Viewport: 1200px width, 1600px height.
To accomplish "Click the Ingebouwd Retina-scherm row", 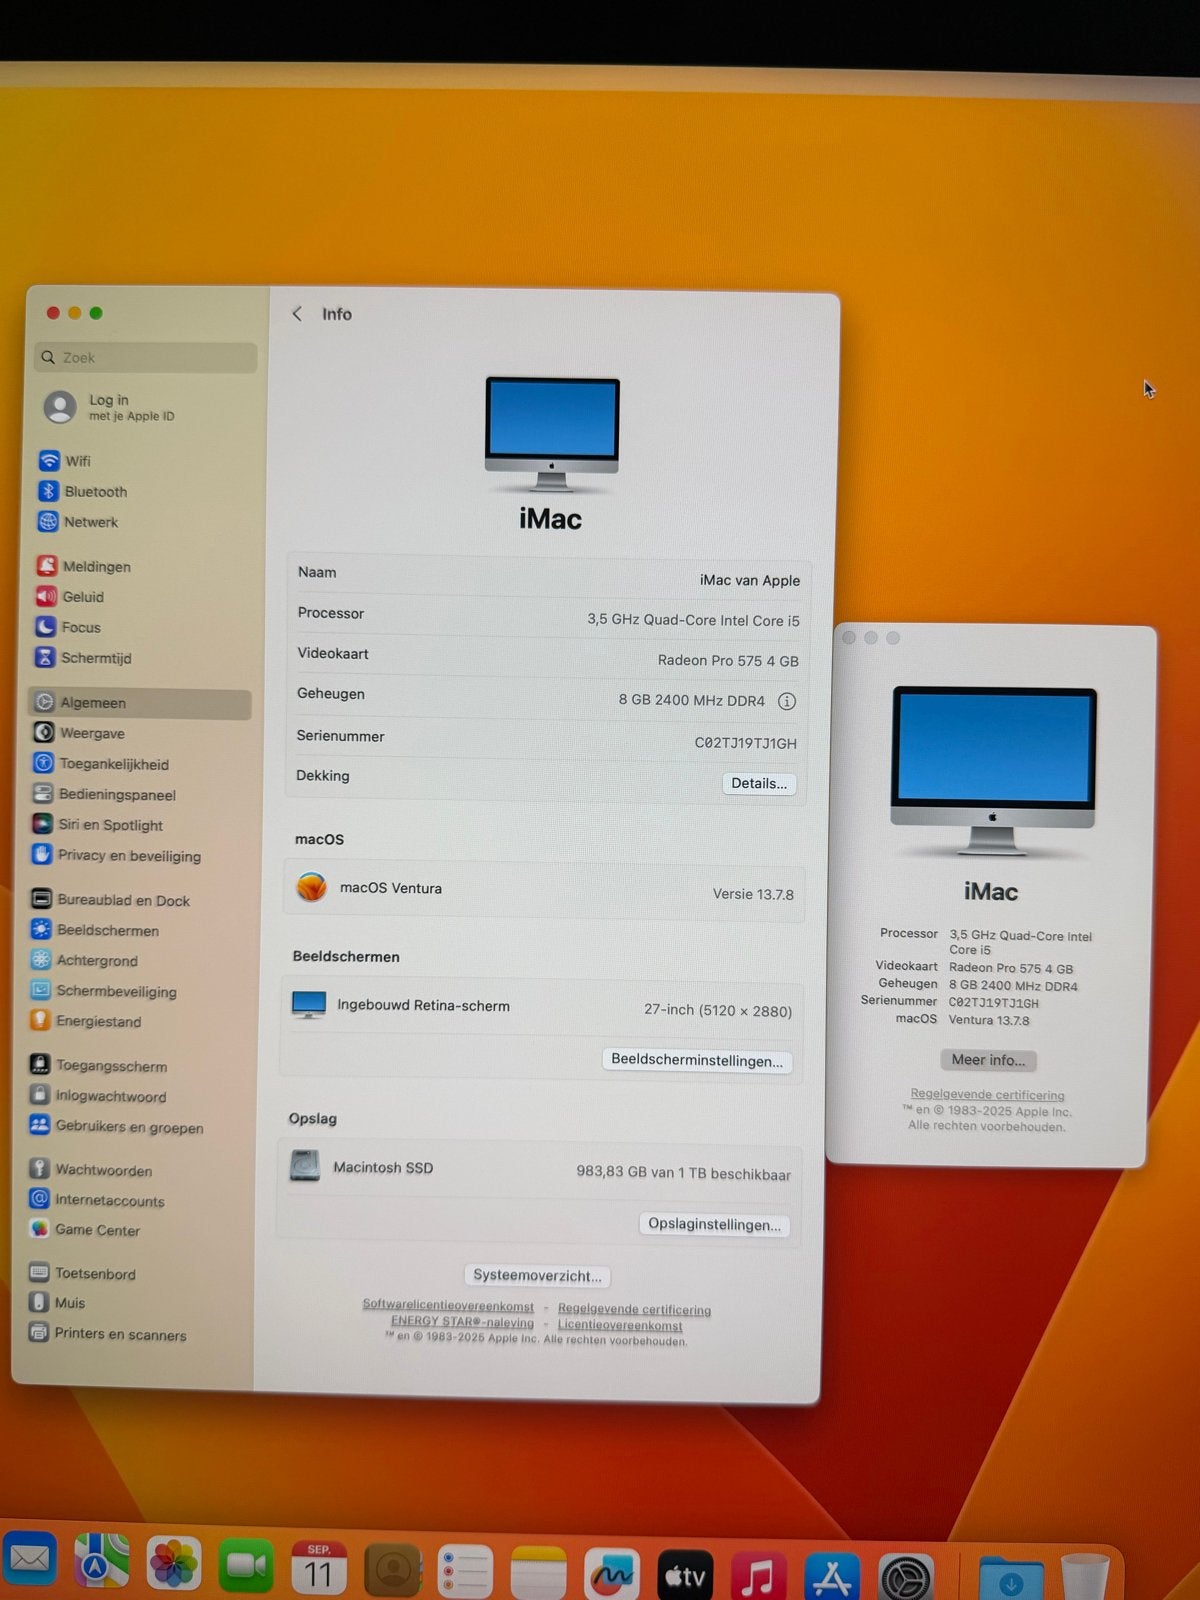I will 543,1007.
